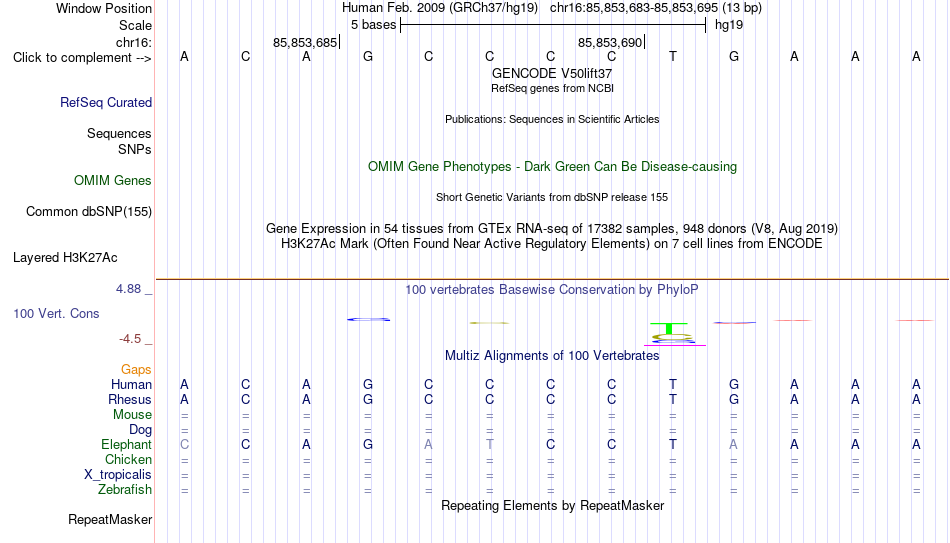Image resolution: width=950 pixels, height=543 pixels.
Task: Click the 5 bases scale bar
Action: pos(553,25)
